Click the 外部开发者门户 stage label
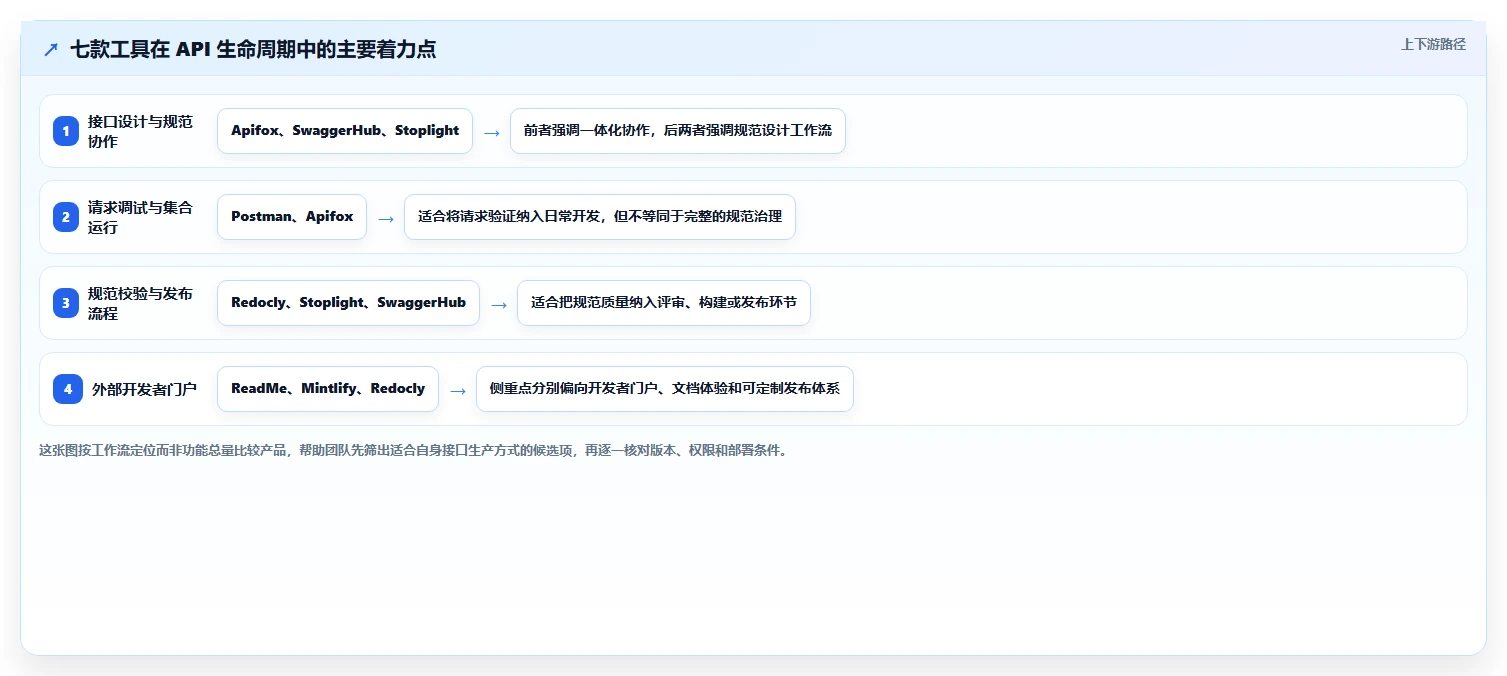The height and width of the screenshot is (676, 1507). click(144, 389)
